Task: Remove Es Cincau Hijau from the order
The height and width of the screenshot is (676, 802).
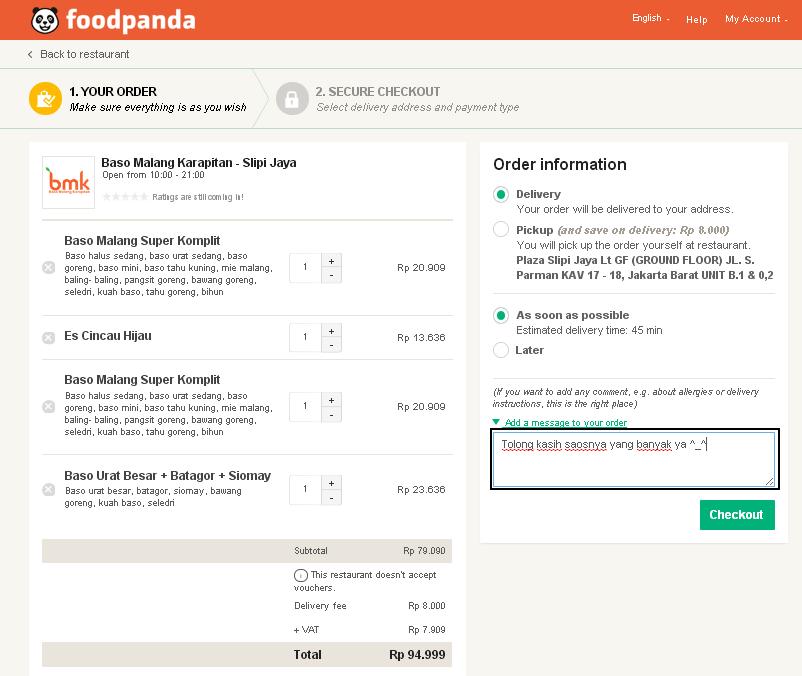Action: (x=48, y=338)
